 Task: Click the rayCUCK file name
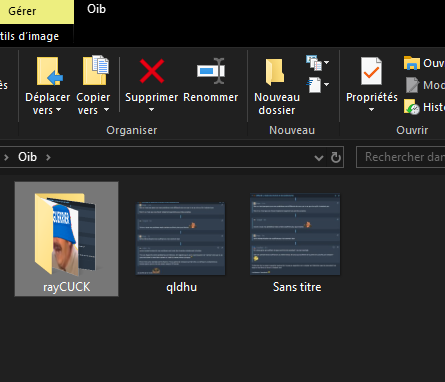point(67,287)
